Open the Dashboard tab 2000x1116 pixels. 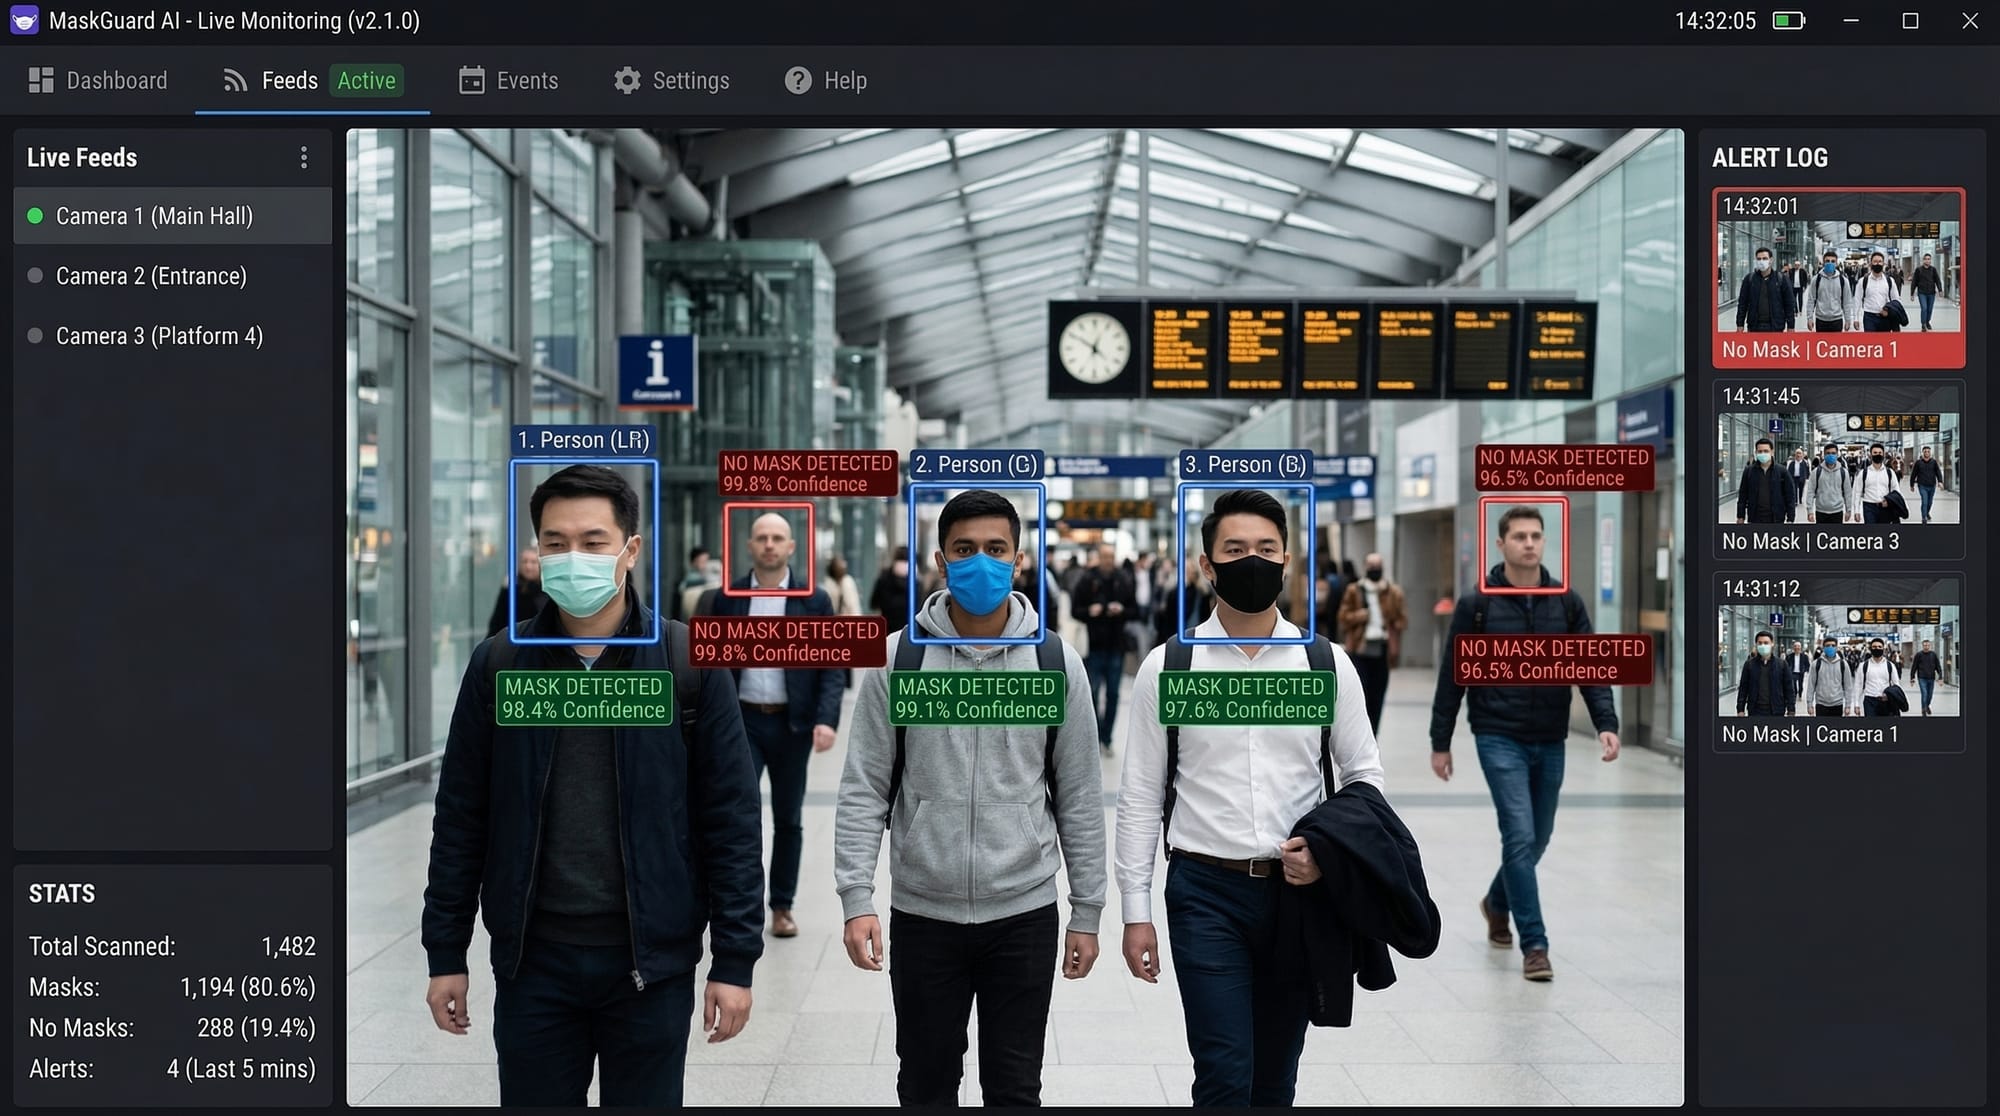(x=116, y=80)
